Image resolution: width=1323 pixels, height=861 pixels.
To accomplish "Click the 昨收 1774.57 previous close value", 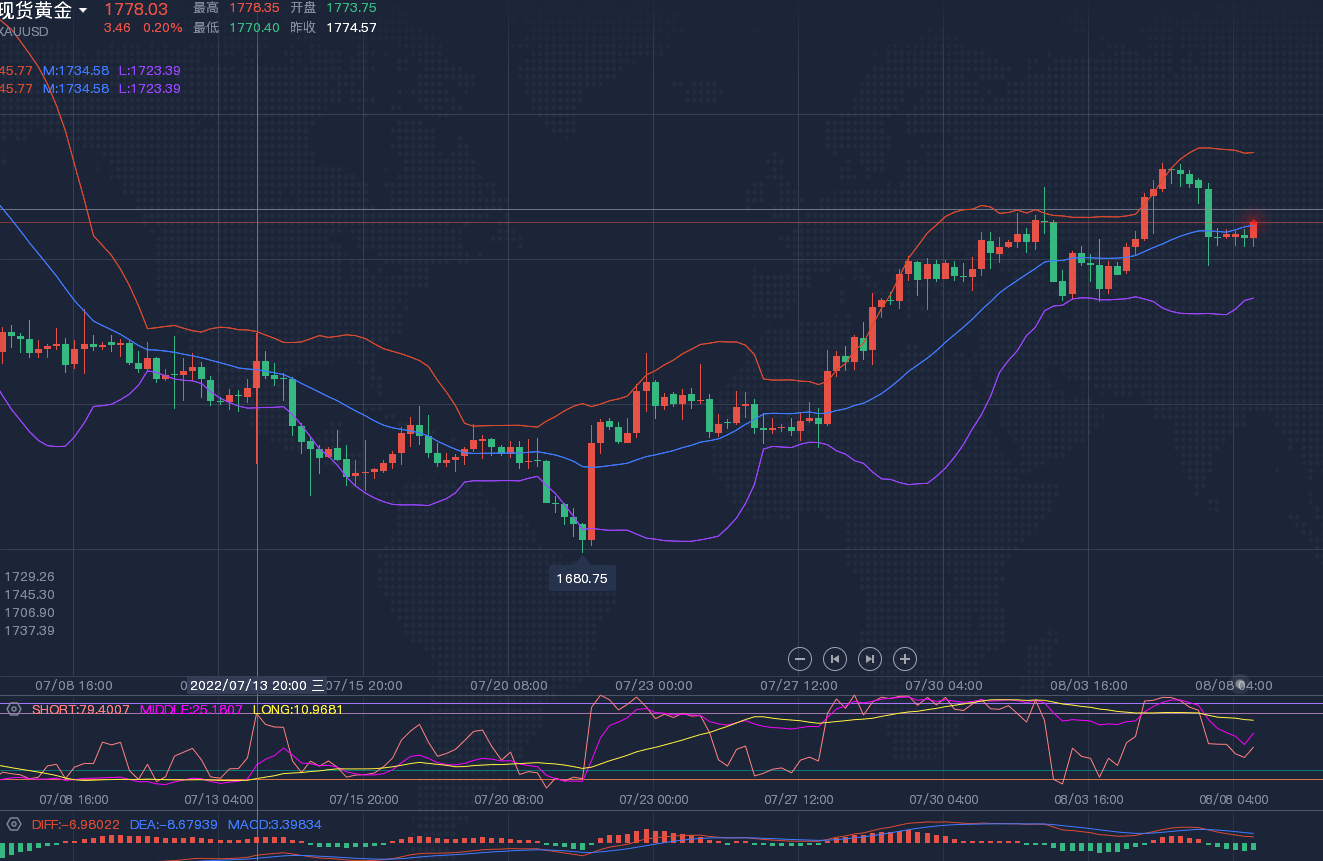I will (x=351, y=27).
